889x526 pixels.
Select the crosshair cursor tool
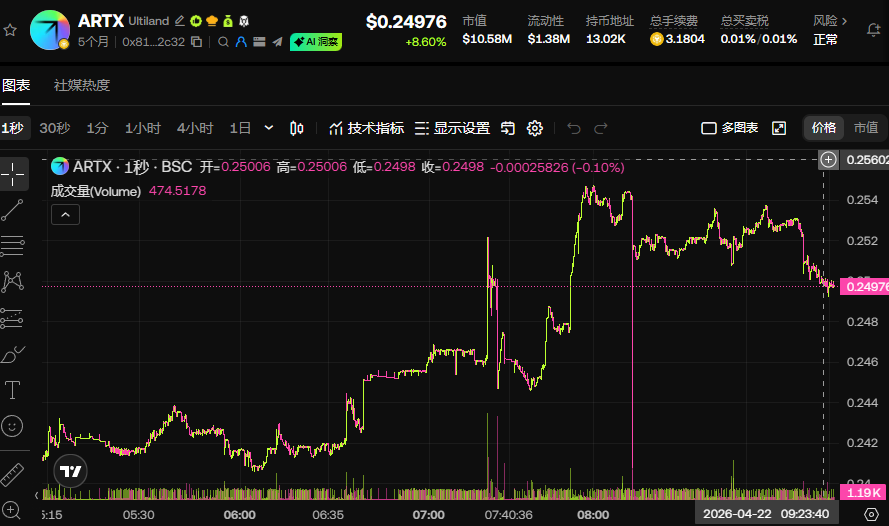tap(12, 173)
